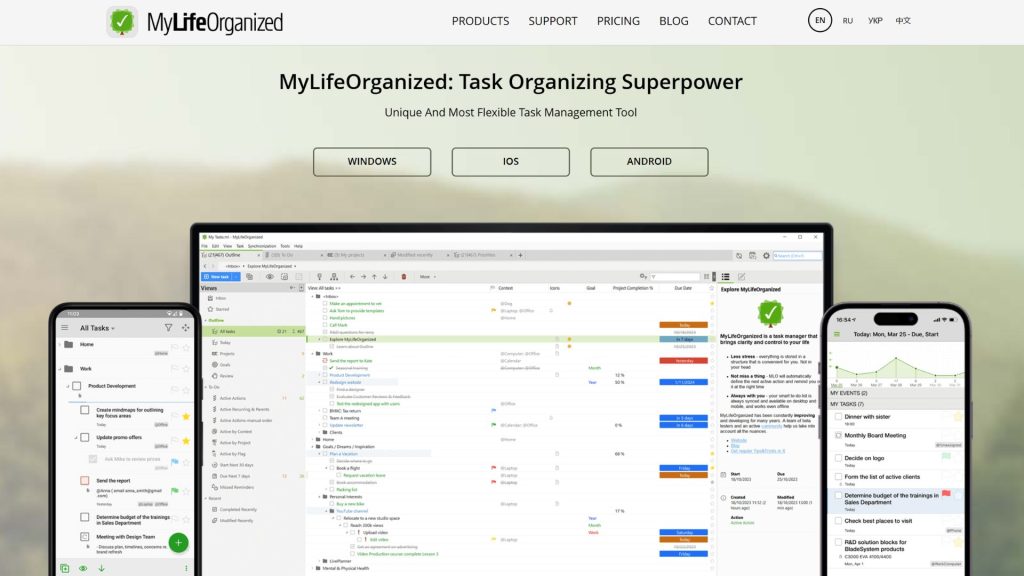Expand Product Development in desktop outline

click(319, 375)
